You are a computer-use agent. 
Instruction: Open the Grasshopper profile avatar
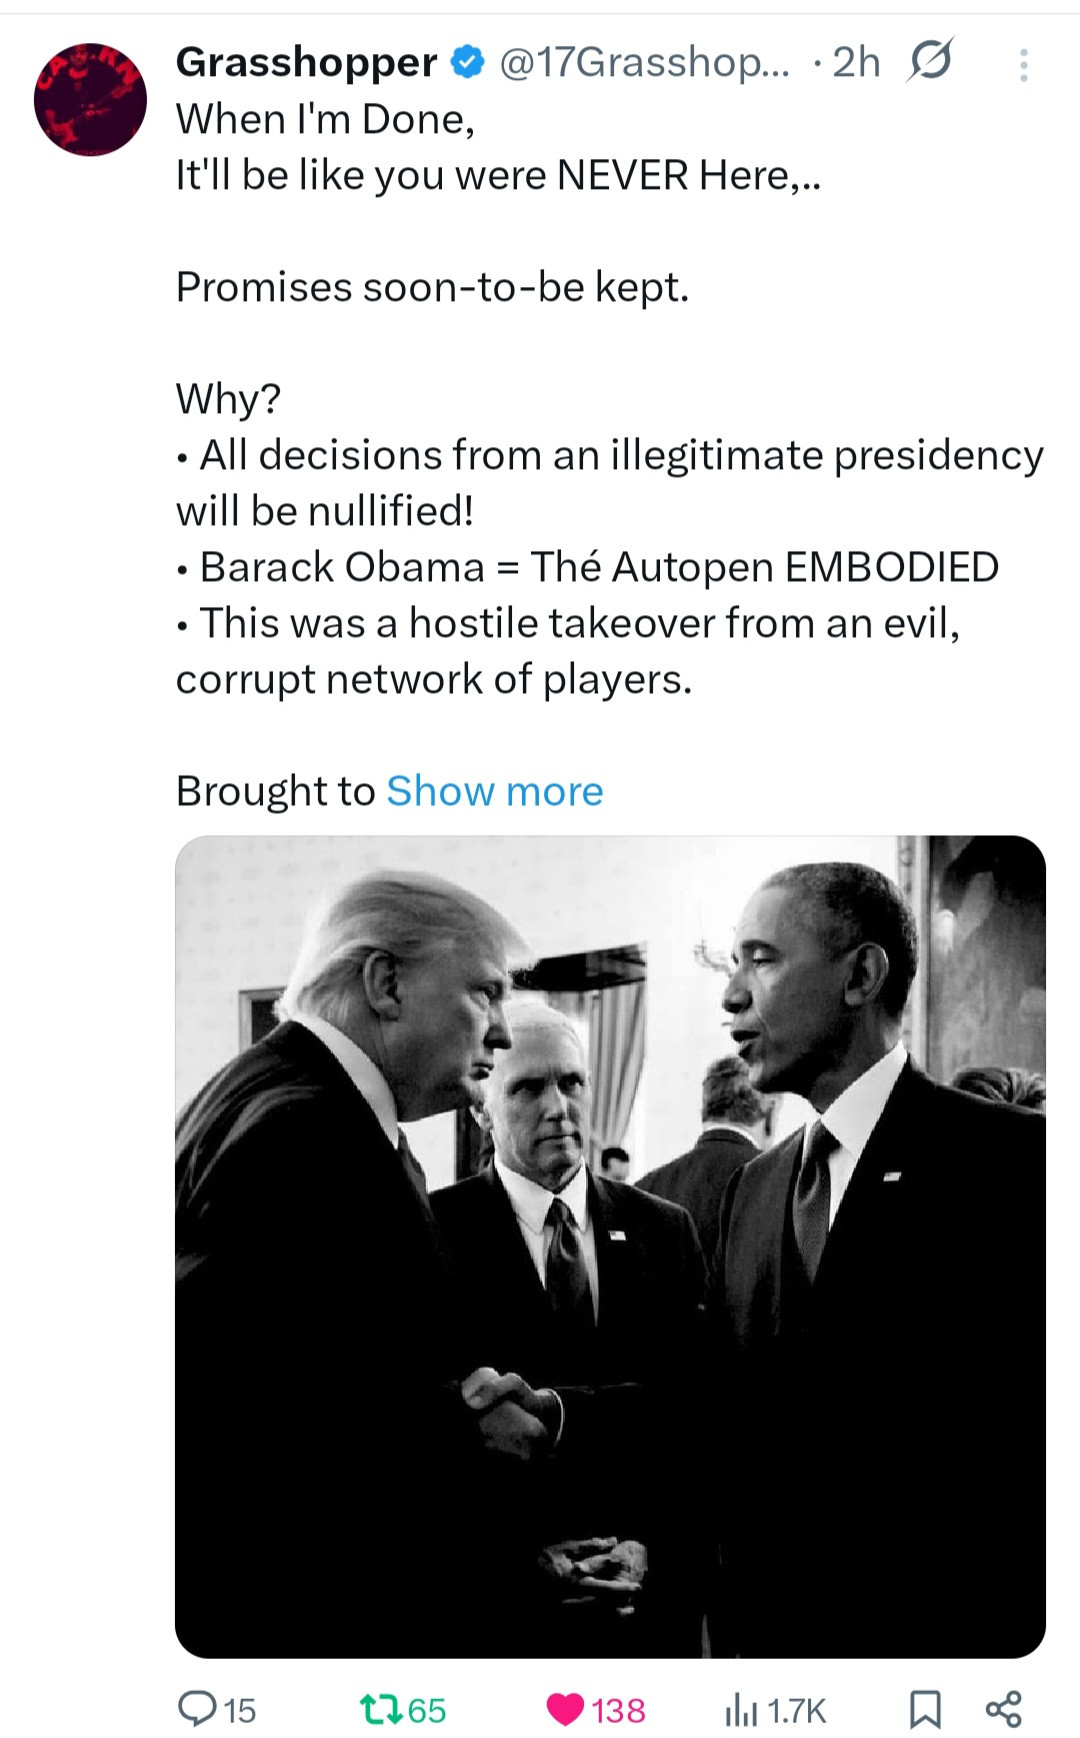click(x=90, y=99)
